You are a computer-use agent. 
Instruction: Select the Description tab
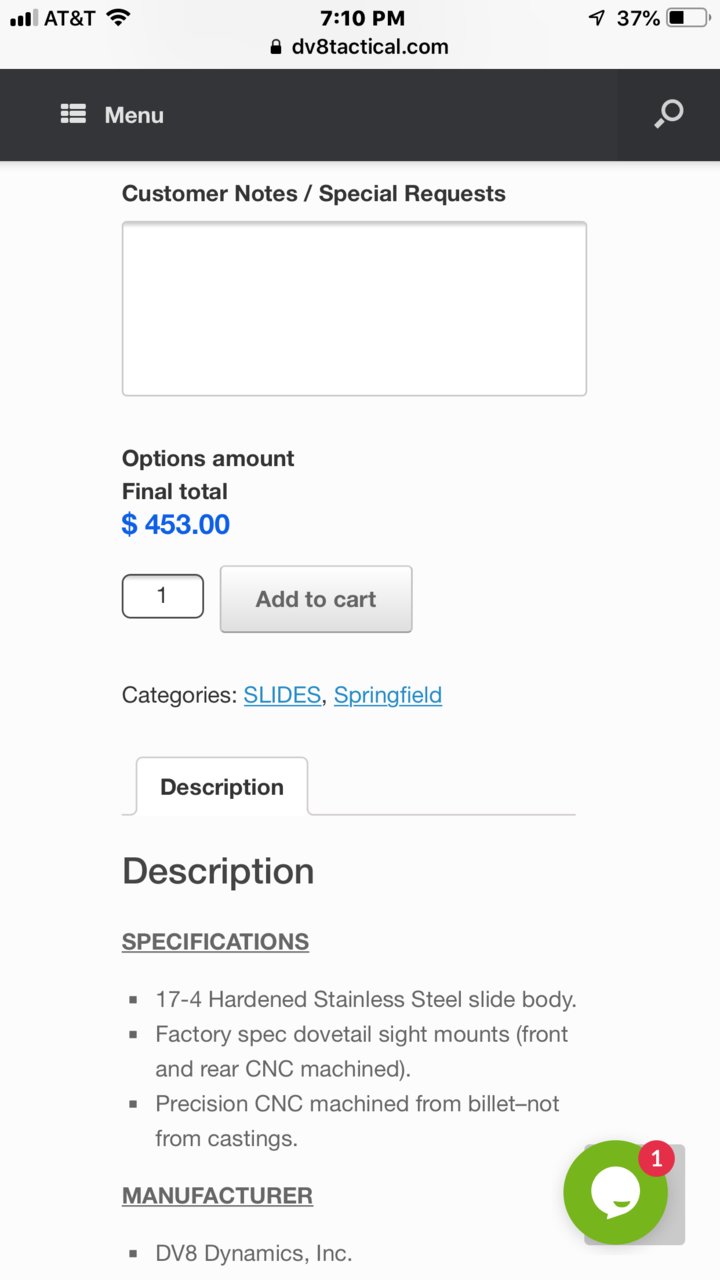[x=222, y=787]
